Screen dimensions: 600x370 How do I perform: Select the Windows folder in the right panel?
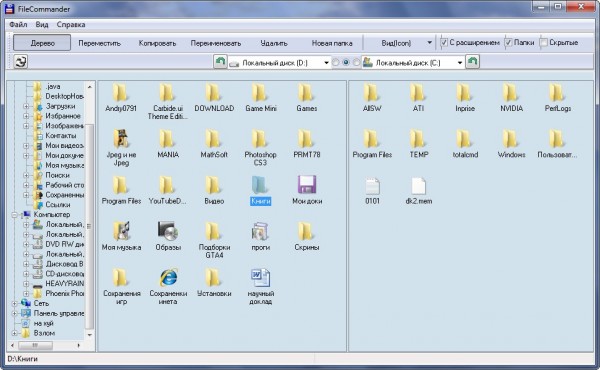511,139
